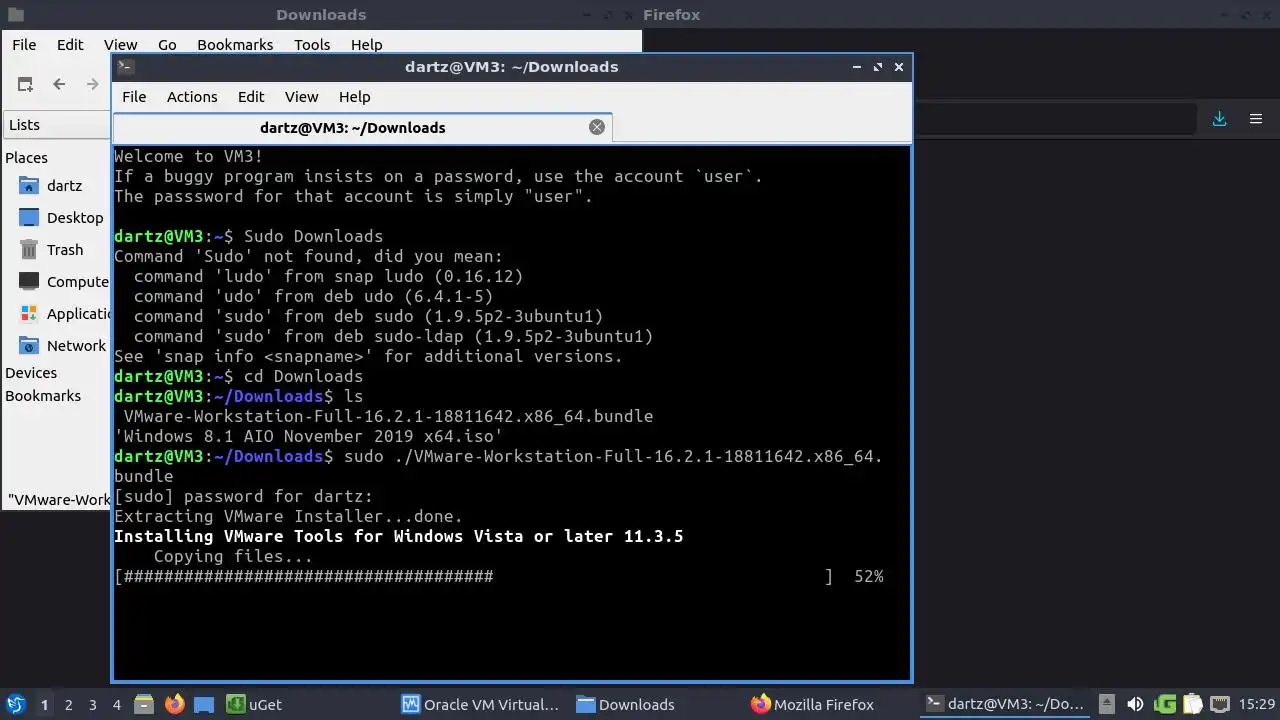Open the network connection tray icon
The height and width of the screenshot is (720, 1280).
pos(1220,705)
